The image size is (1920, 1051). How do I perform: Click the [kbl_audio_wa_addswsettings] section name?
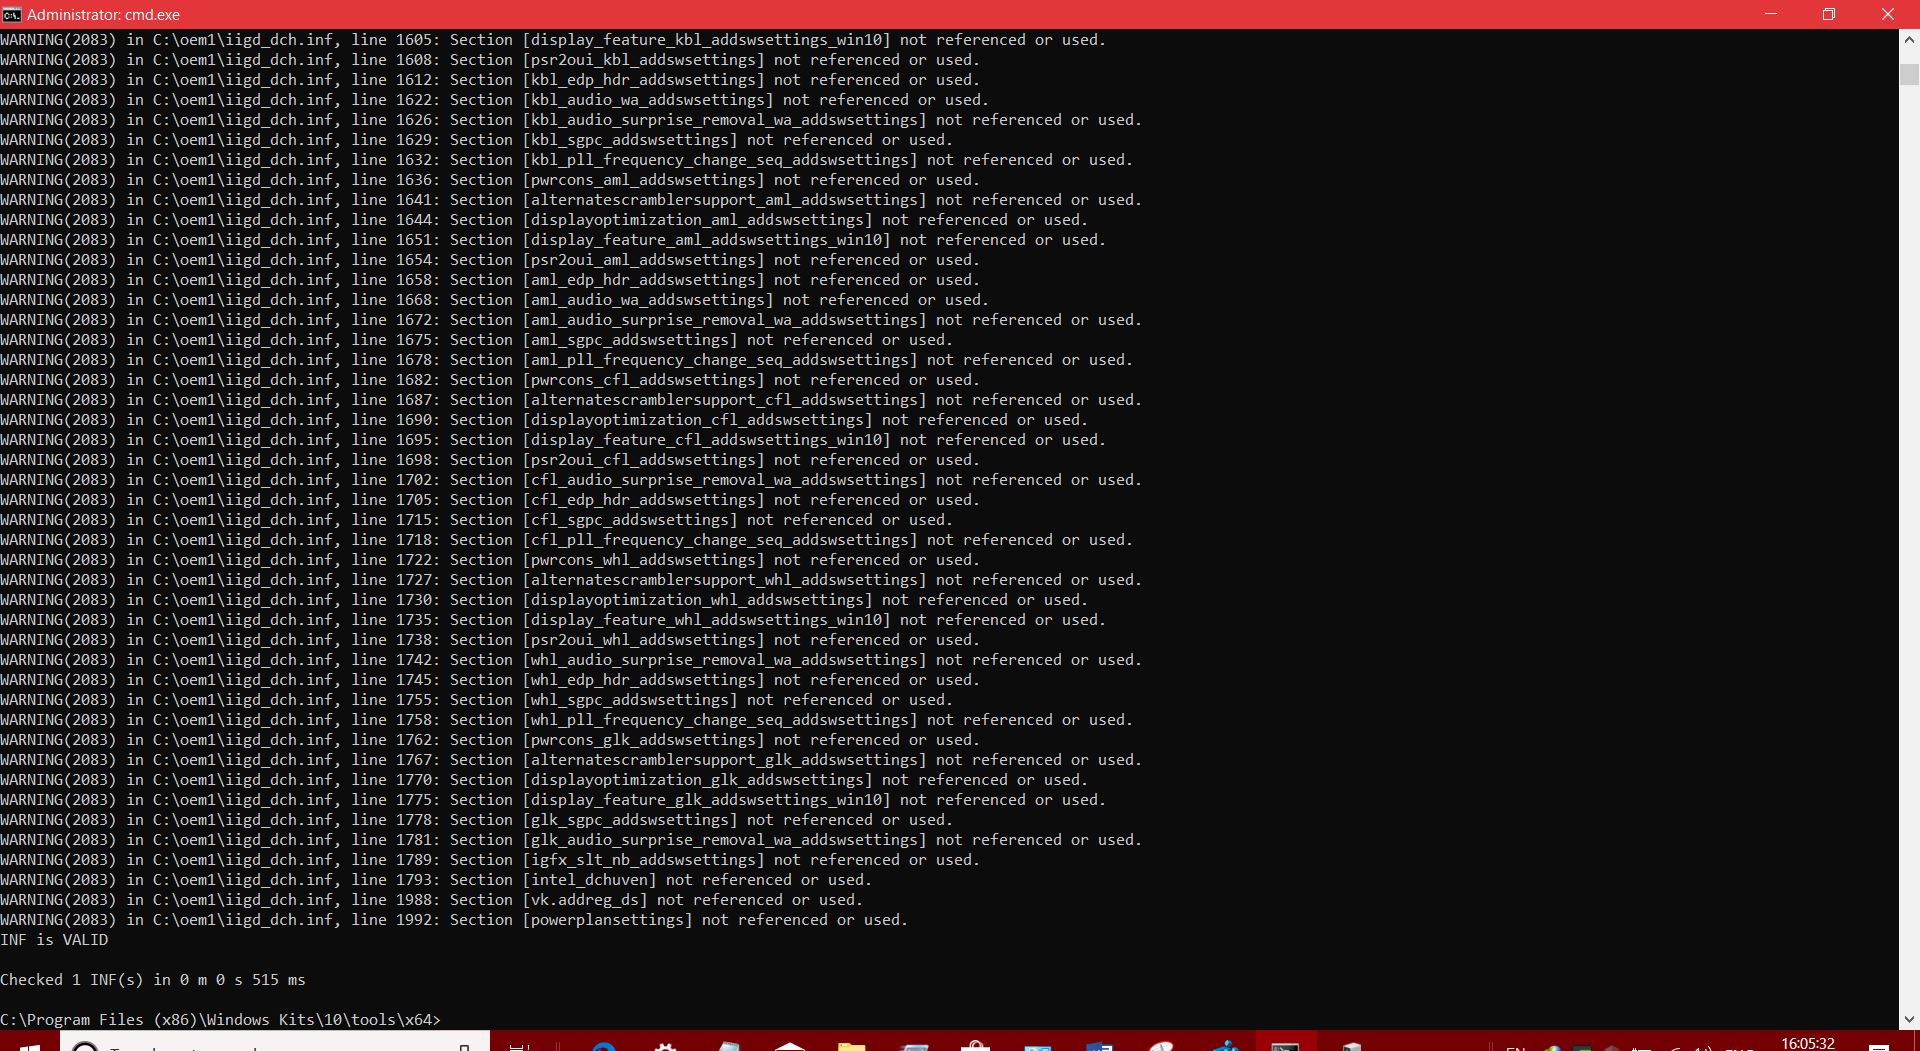click(648, 100)
